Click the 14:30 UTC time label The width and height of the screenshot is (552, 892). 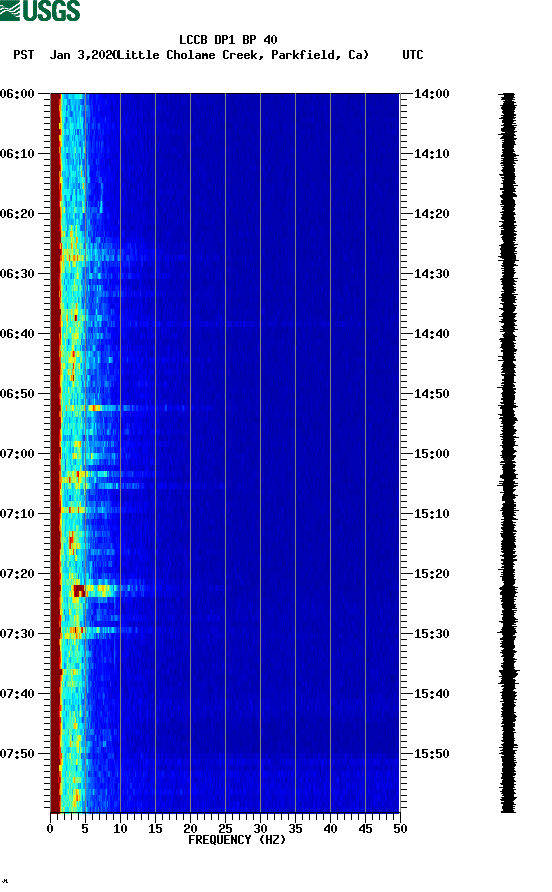(x=431, y=274)
